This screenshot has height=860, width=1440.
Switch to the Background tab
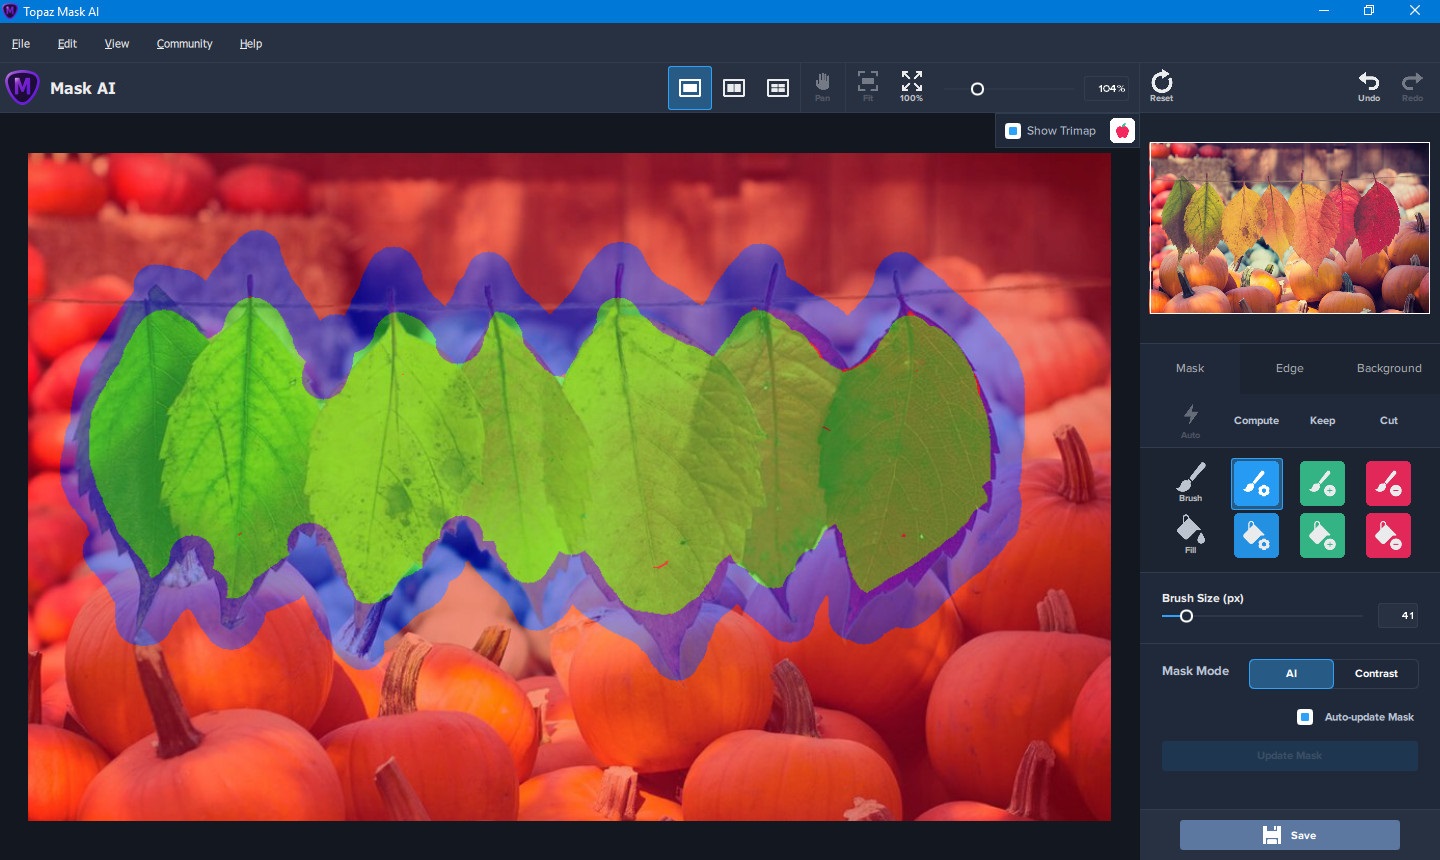pos(1389,368)
